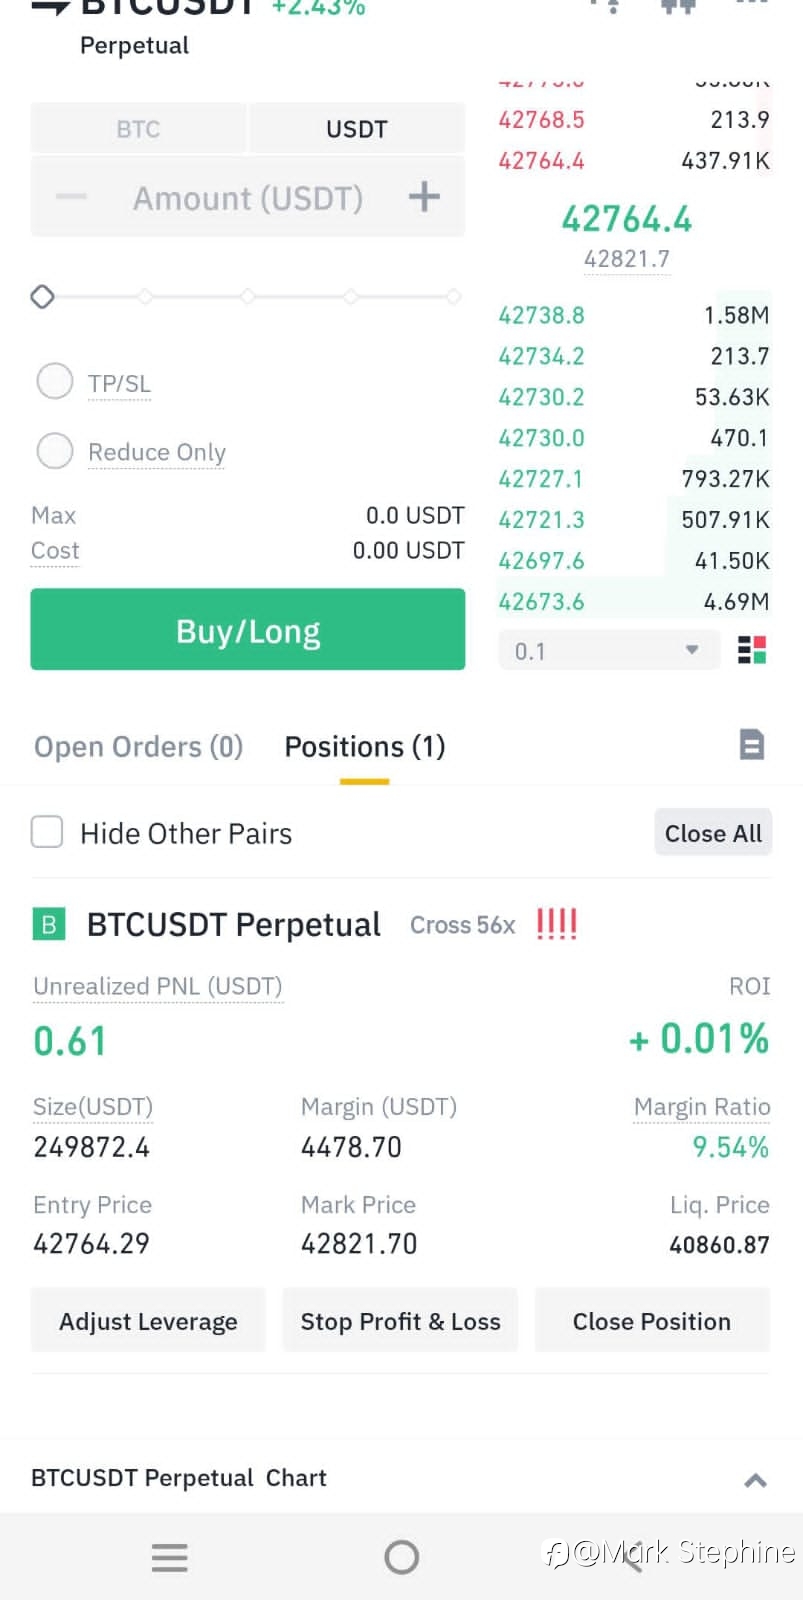Select the BTC unit tab

click(138, 129)
